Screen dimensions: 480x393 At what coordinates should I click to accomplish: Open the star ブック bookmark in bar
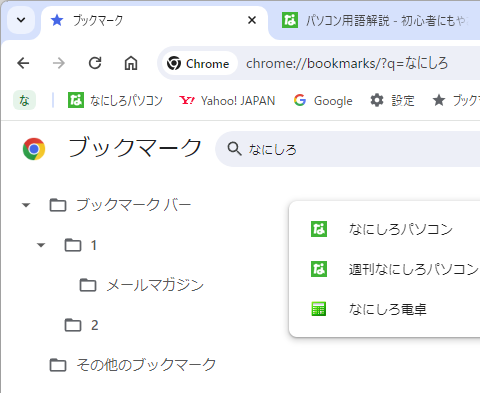456,100
